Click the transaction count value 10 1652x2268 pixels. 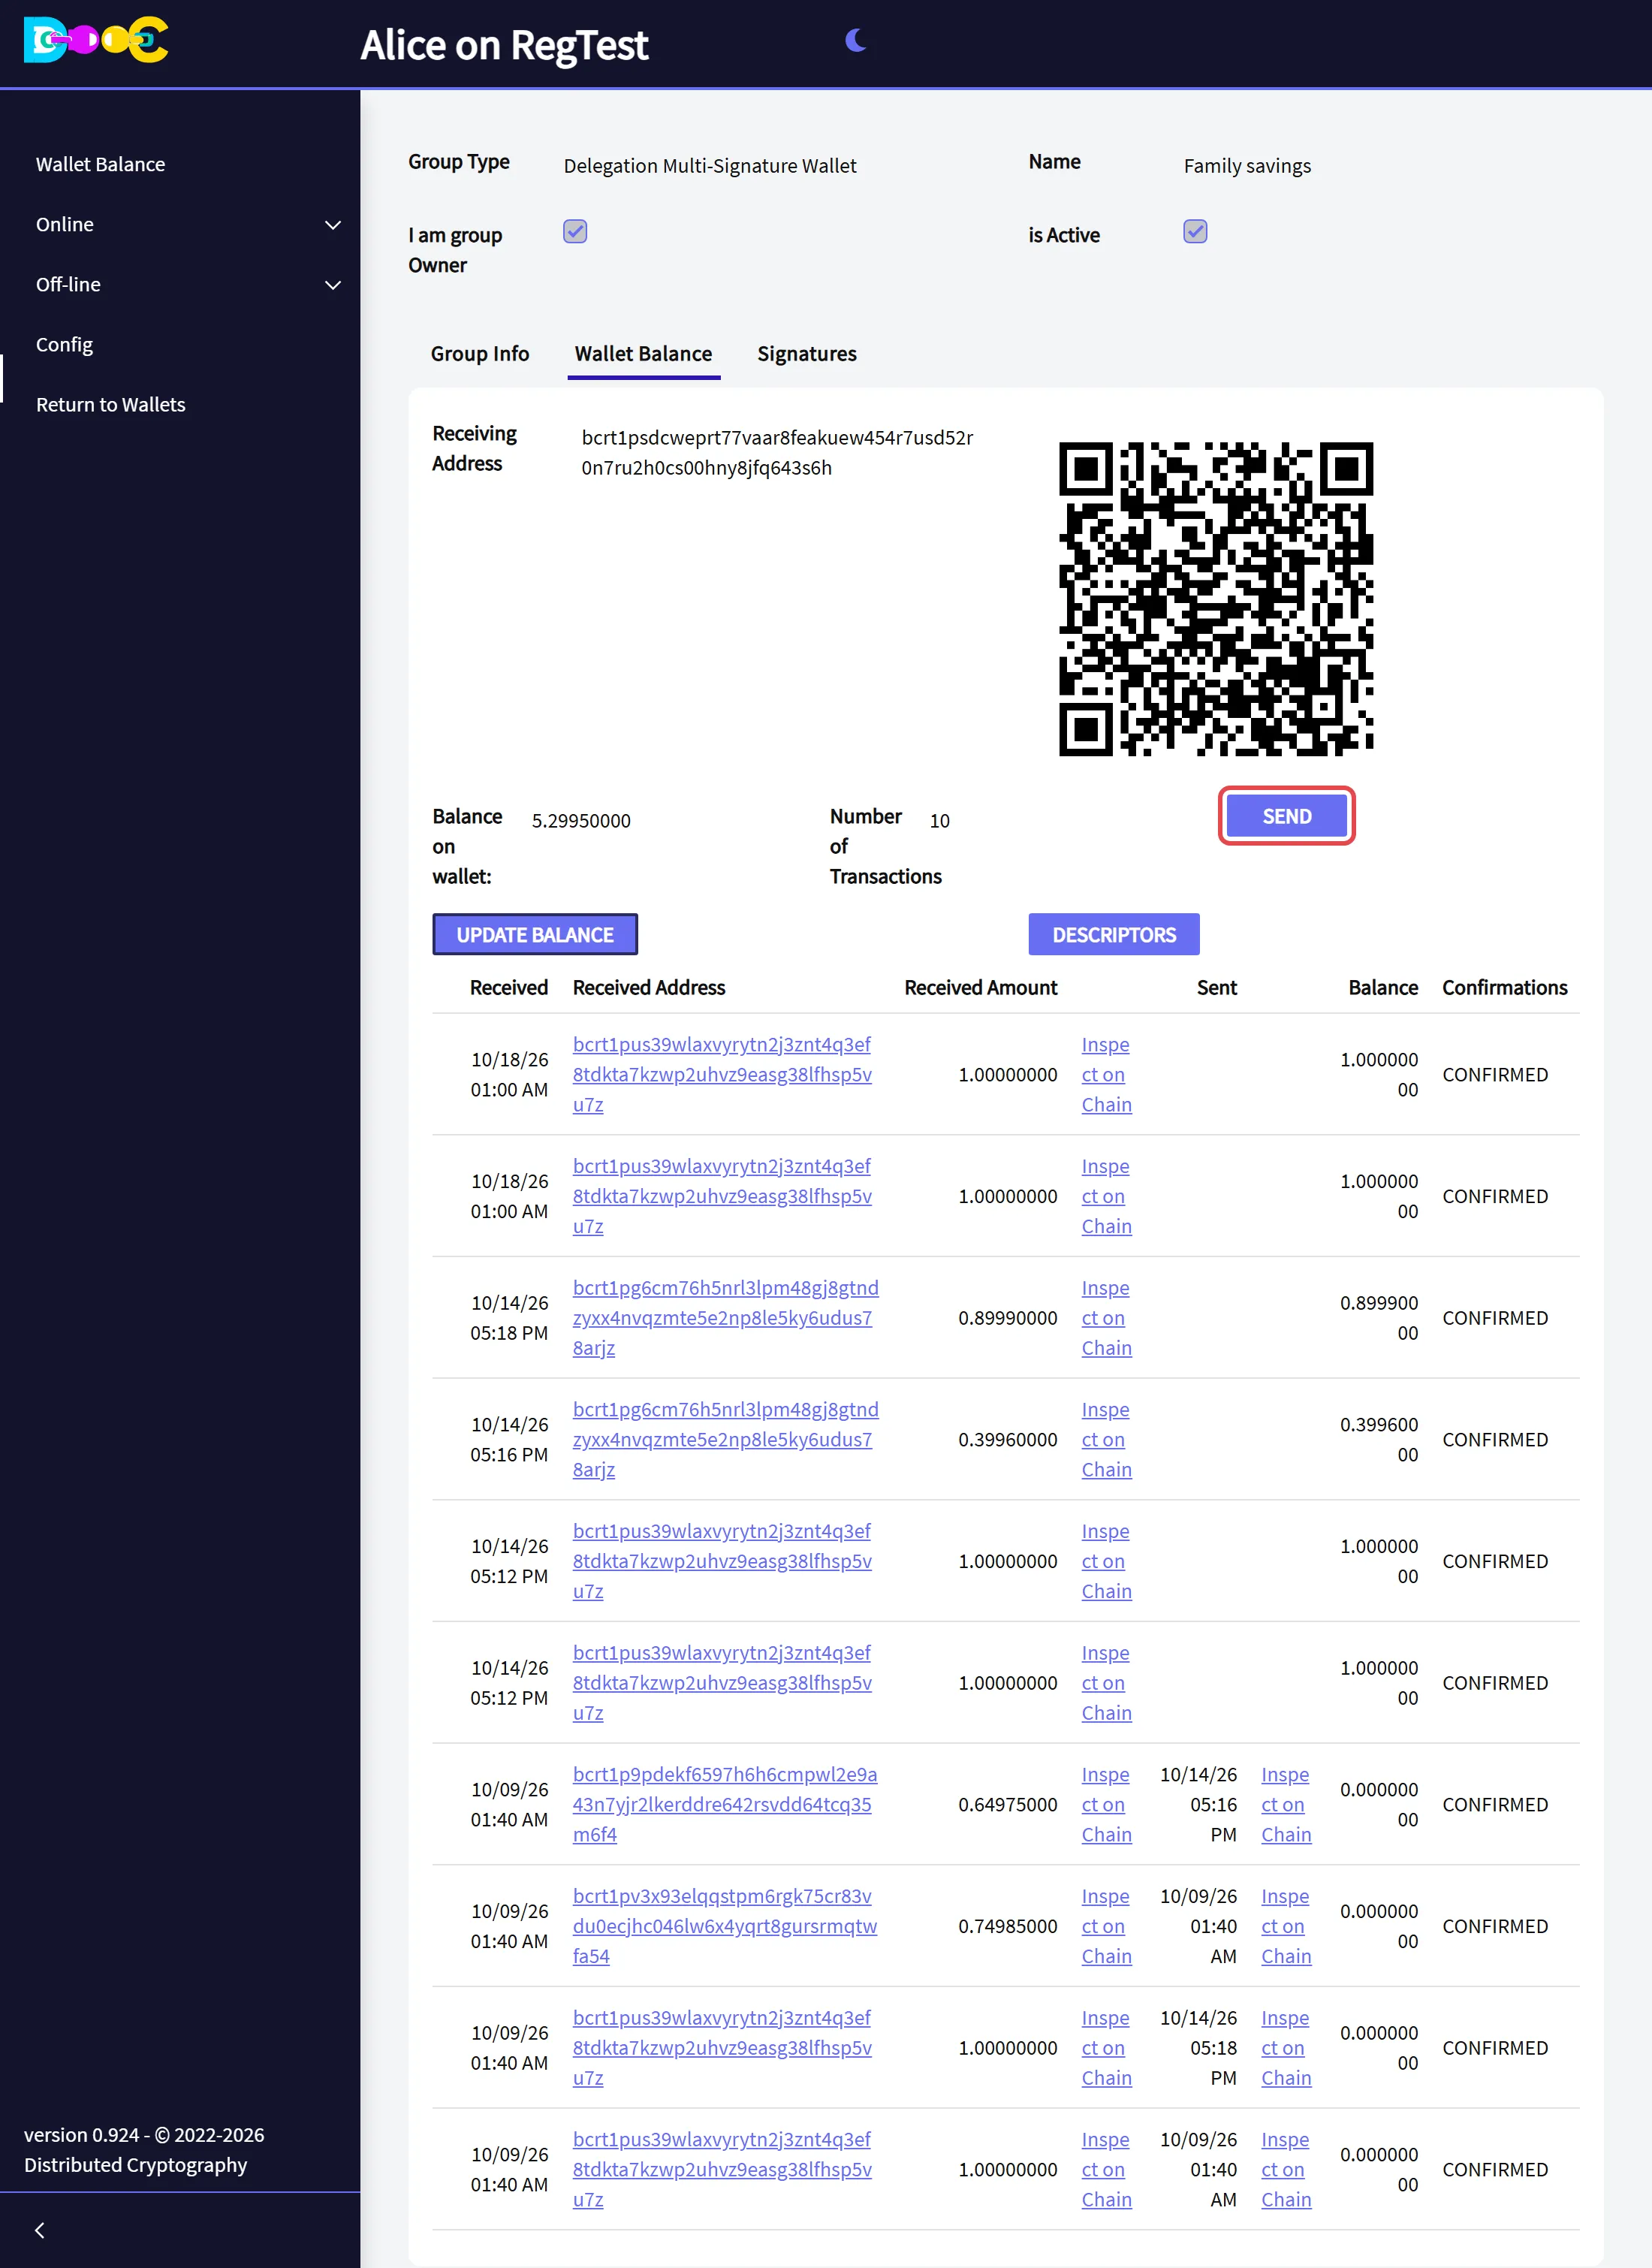pos(939,821)
